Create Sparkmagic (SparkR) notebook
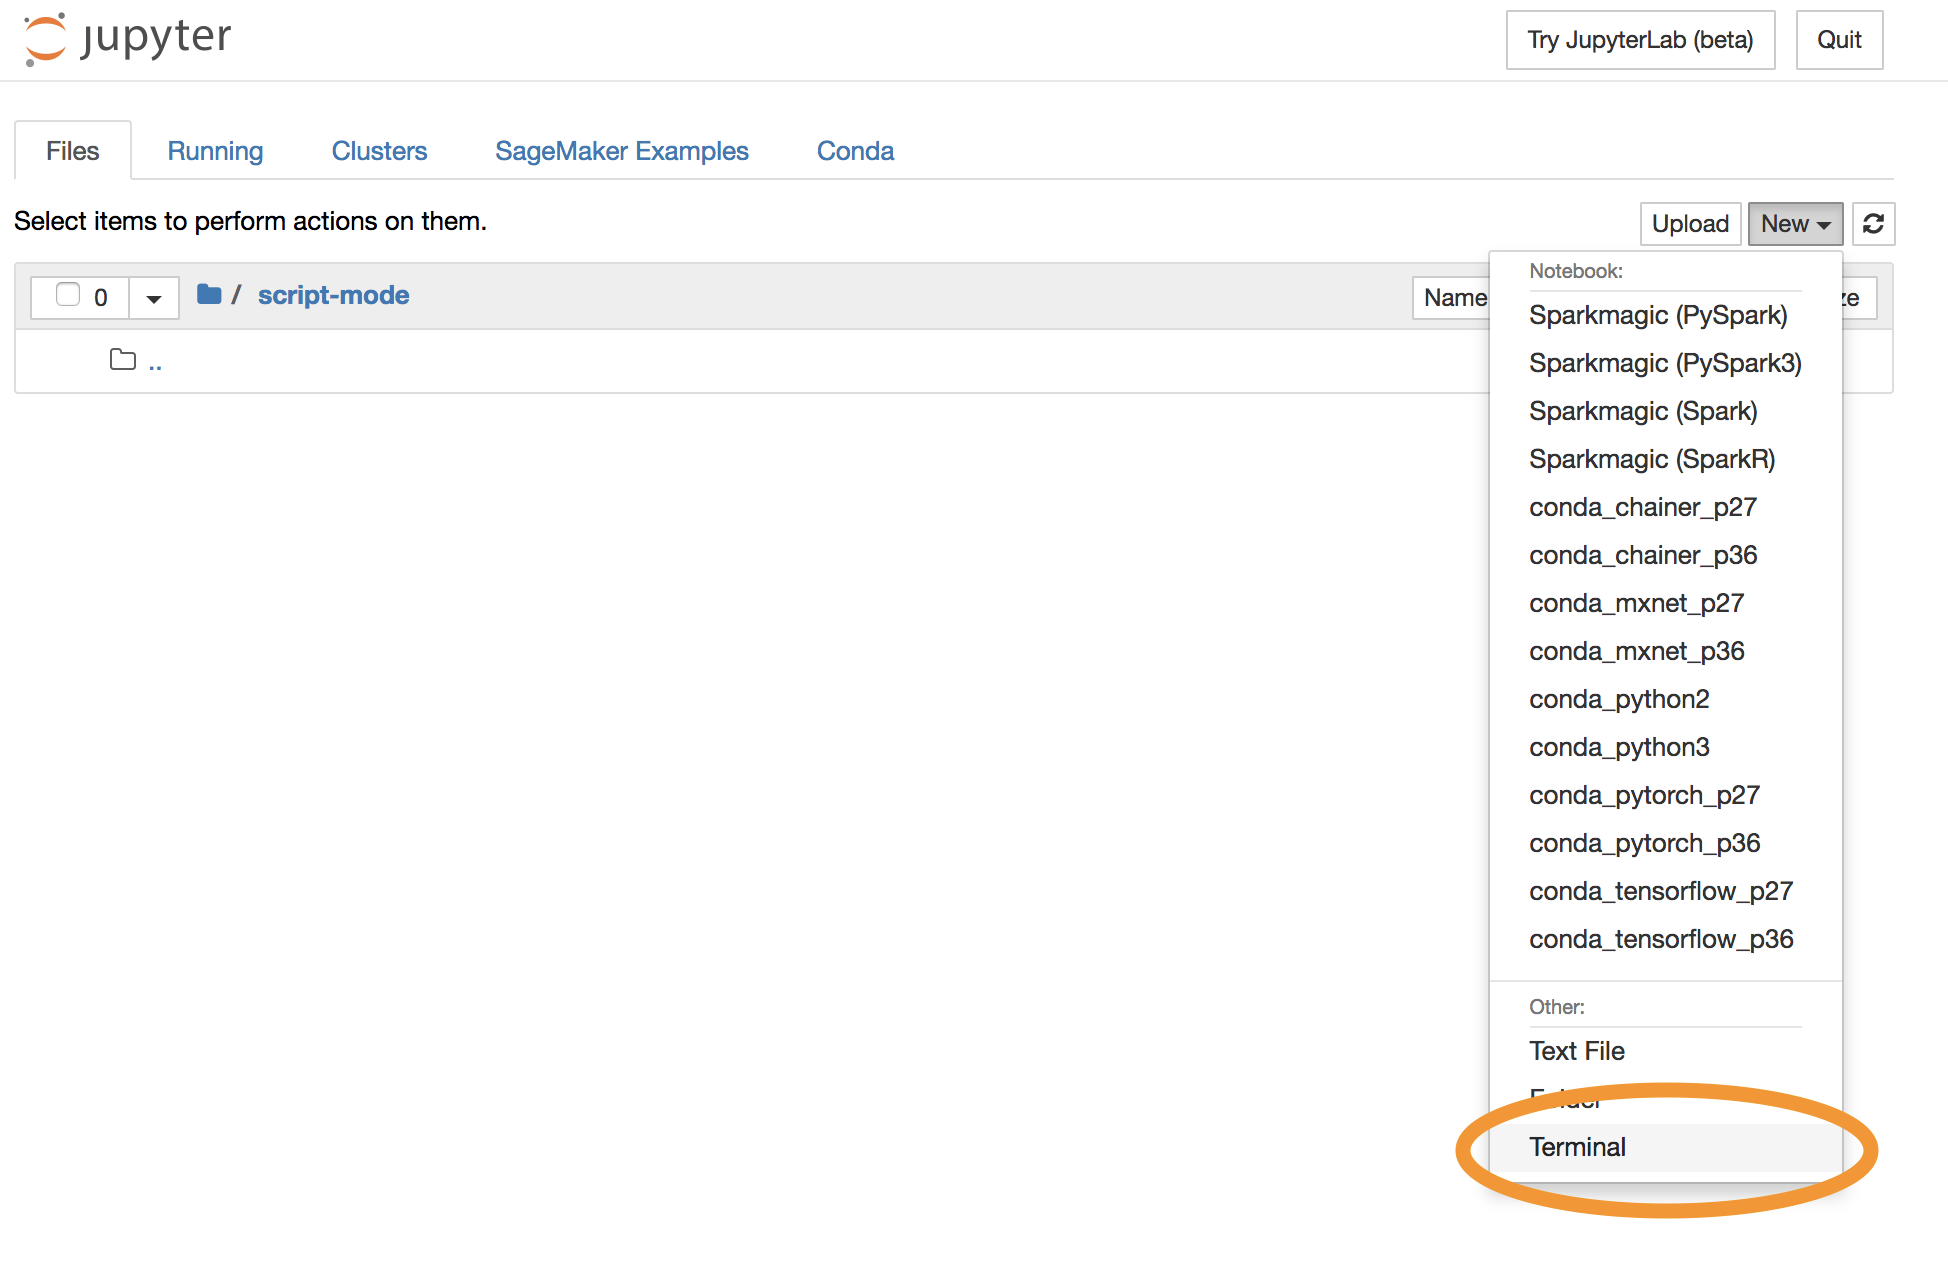The image size is (1948, 1268). [x=1665, y=459]
